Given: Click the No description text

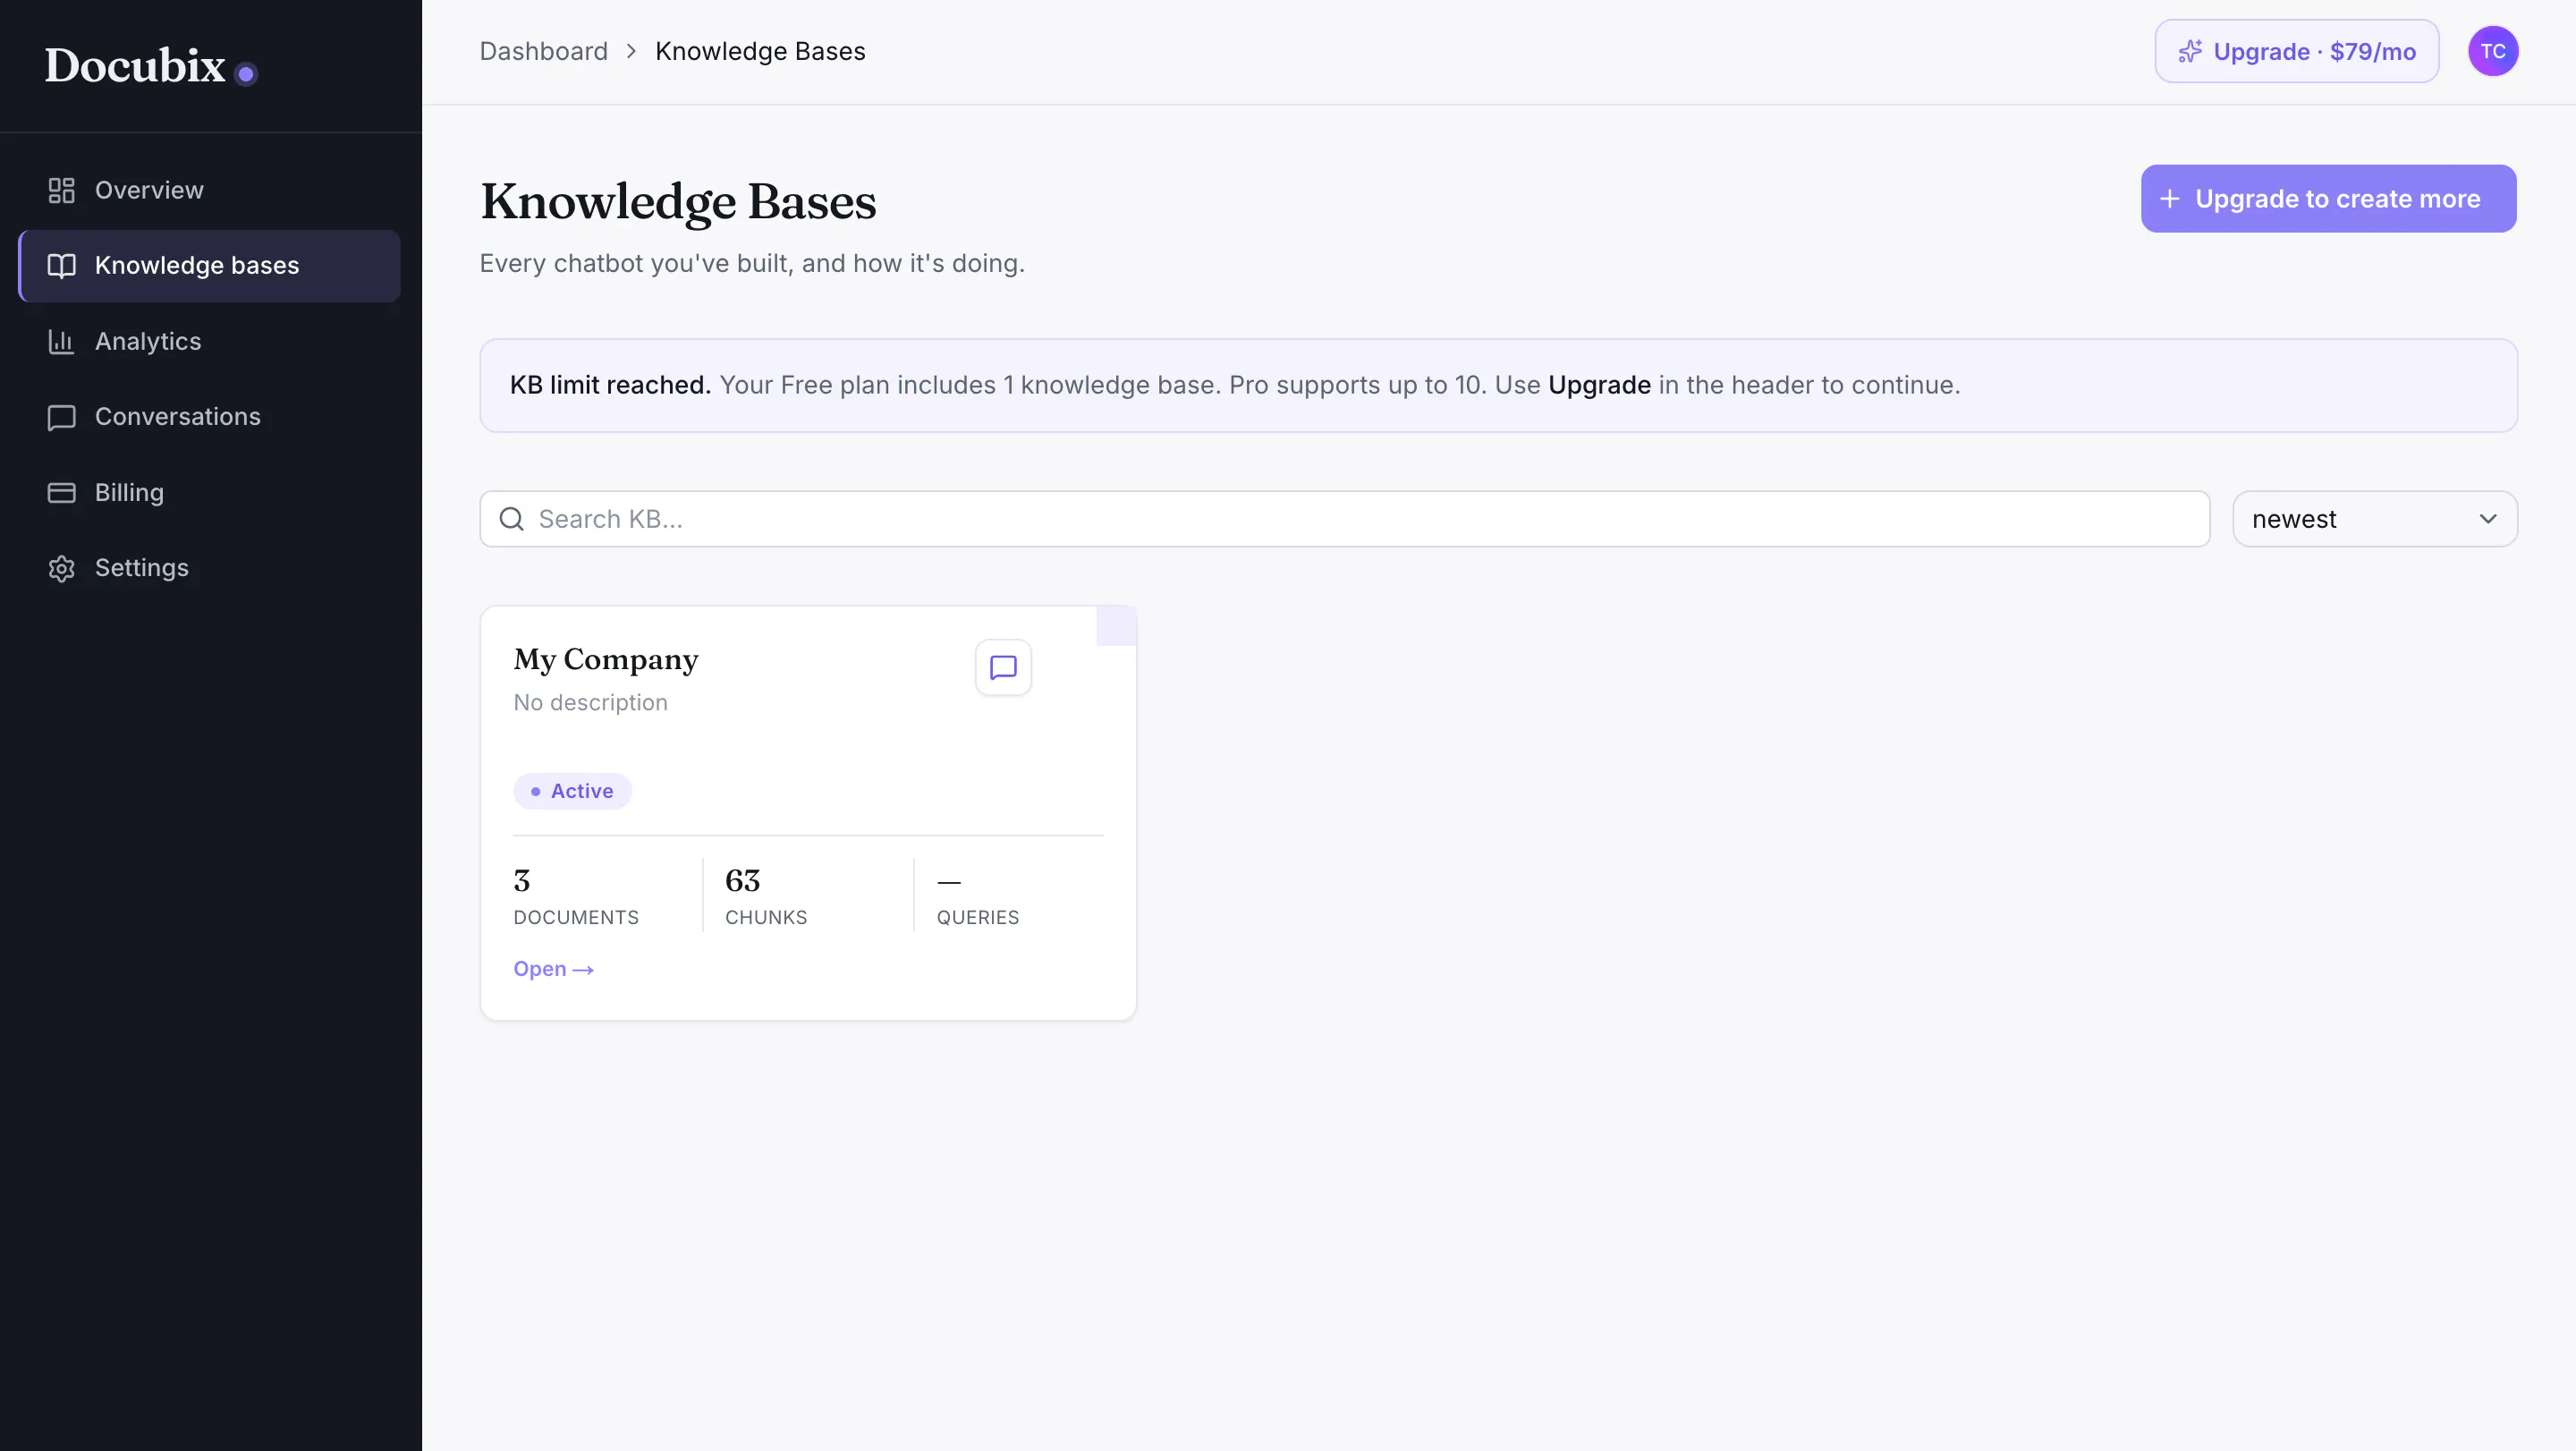Looking at the screenshot, I should click(x=590, y=703).
